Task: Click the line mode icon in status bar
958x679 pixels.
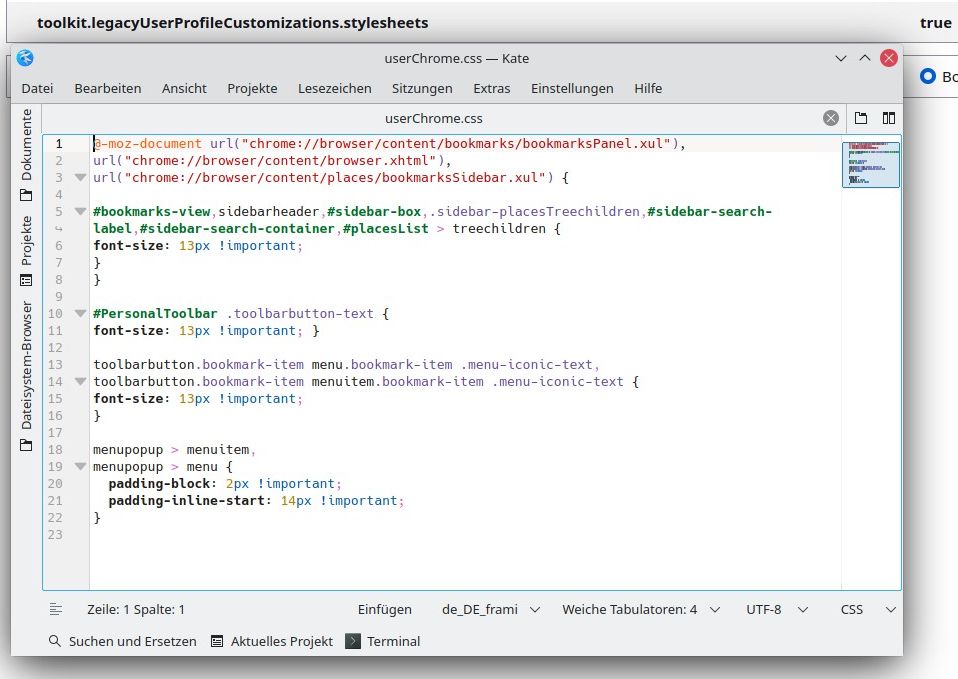Action: tap(56, 609)
